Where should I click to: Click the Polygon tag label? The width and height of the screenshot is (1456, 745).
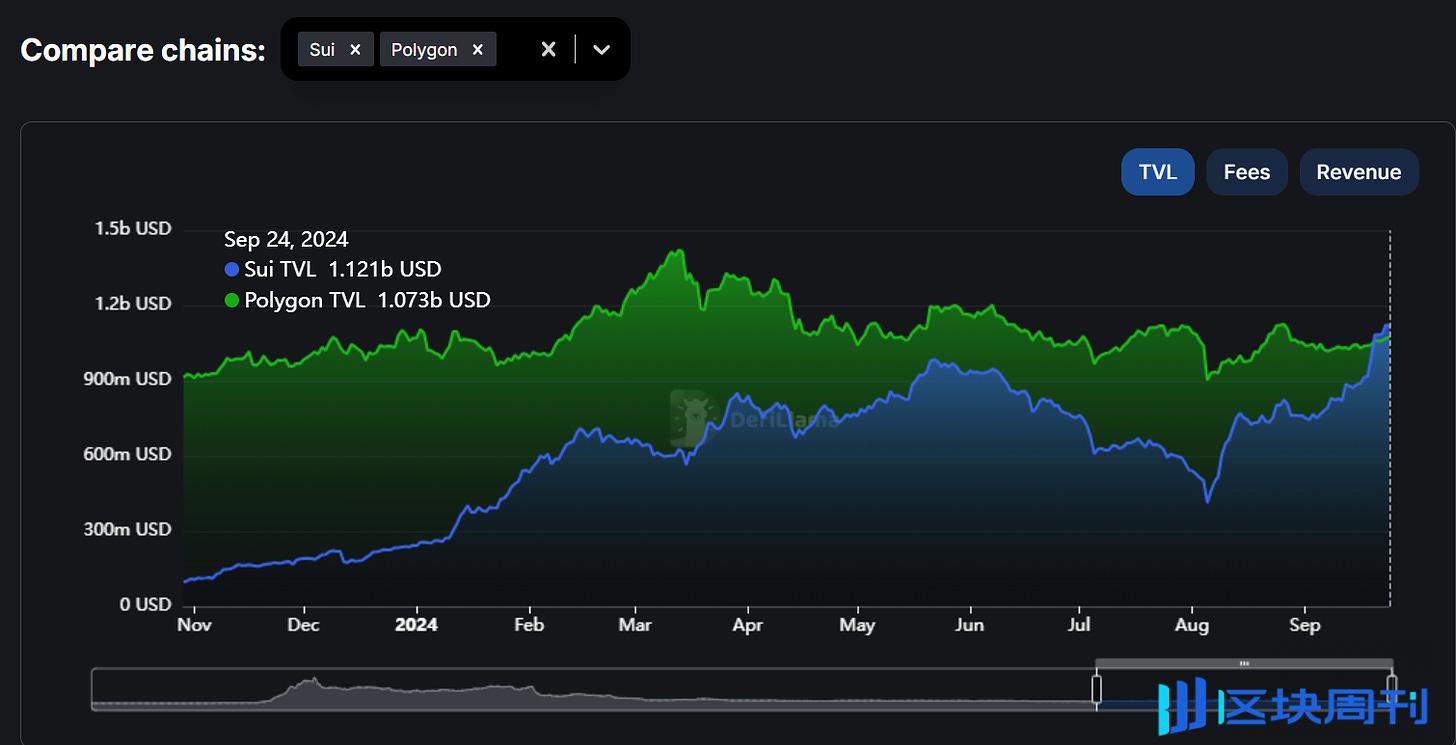(x=424, y=50)
